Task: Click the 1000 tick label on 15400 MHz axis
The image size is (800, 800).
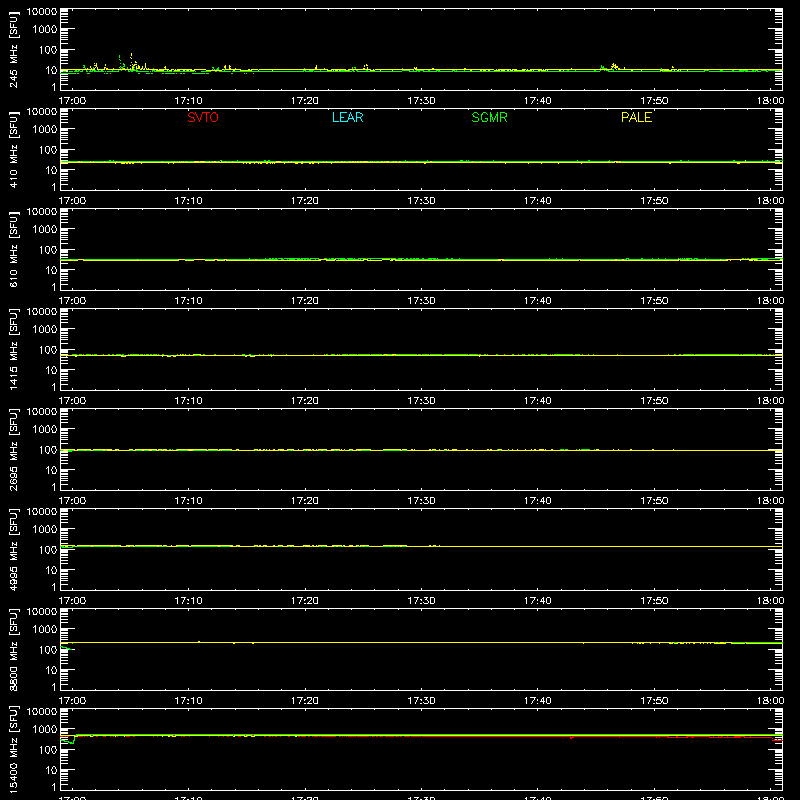Action: (x=45, y=730)
